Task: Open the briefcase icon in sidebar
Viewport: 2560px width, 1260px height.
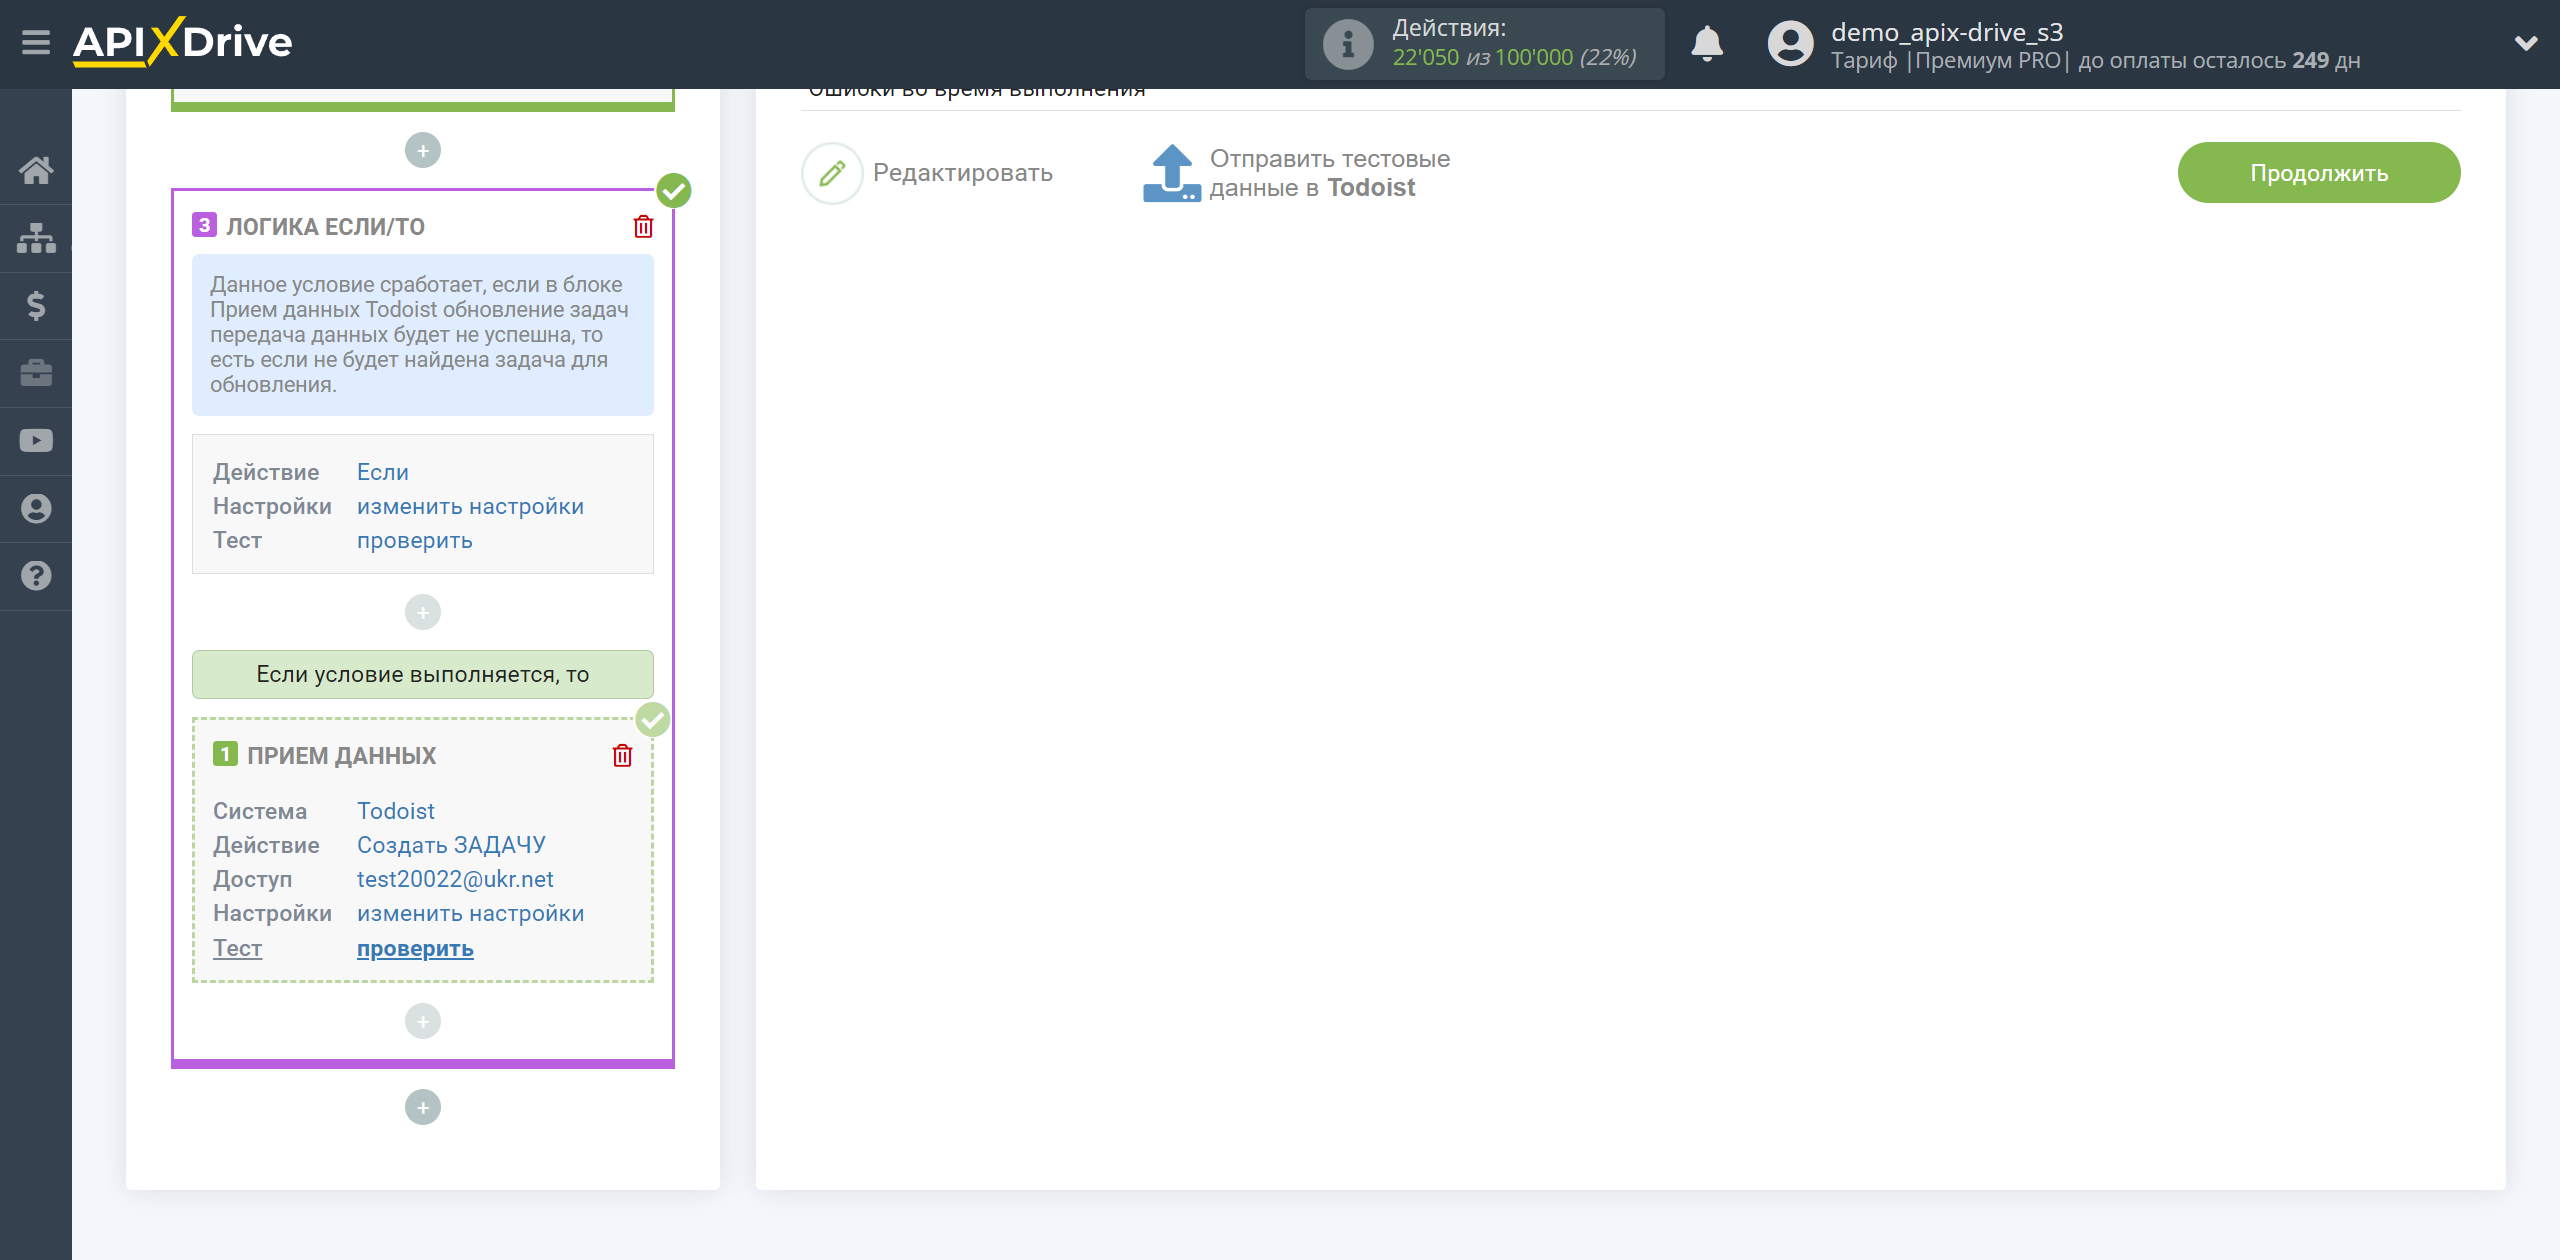Action: [36, 373]
